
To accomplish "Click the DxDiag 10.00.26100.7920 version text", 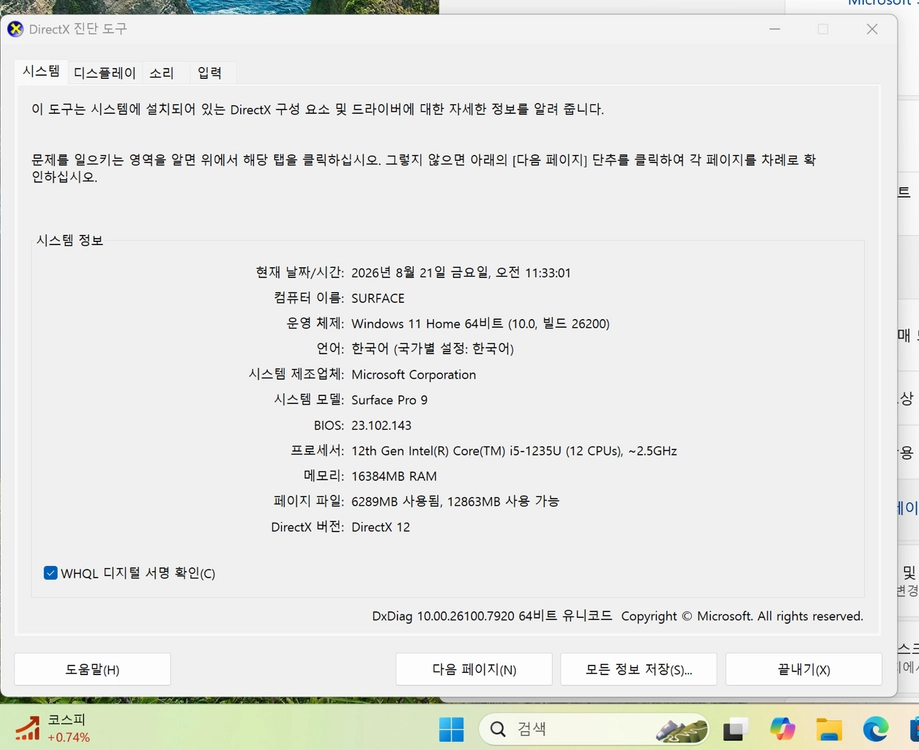I will coord(492,616).
